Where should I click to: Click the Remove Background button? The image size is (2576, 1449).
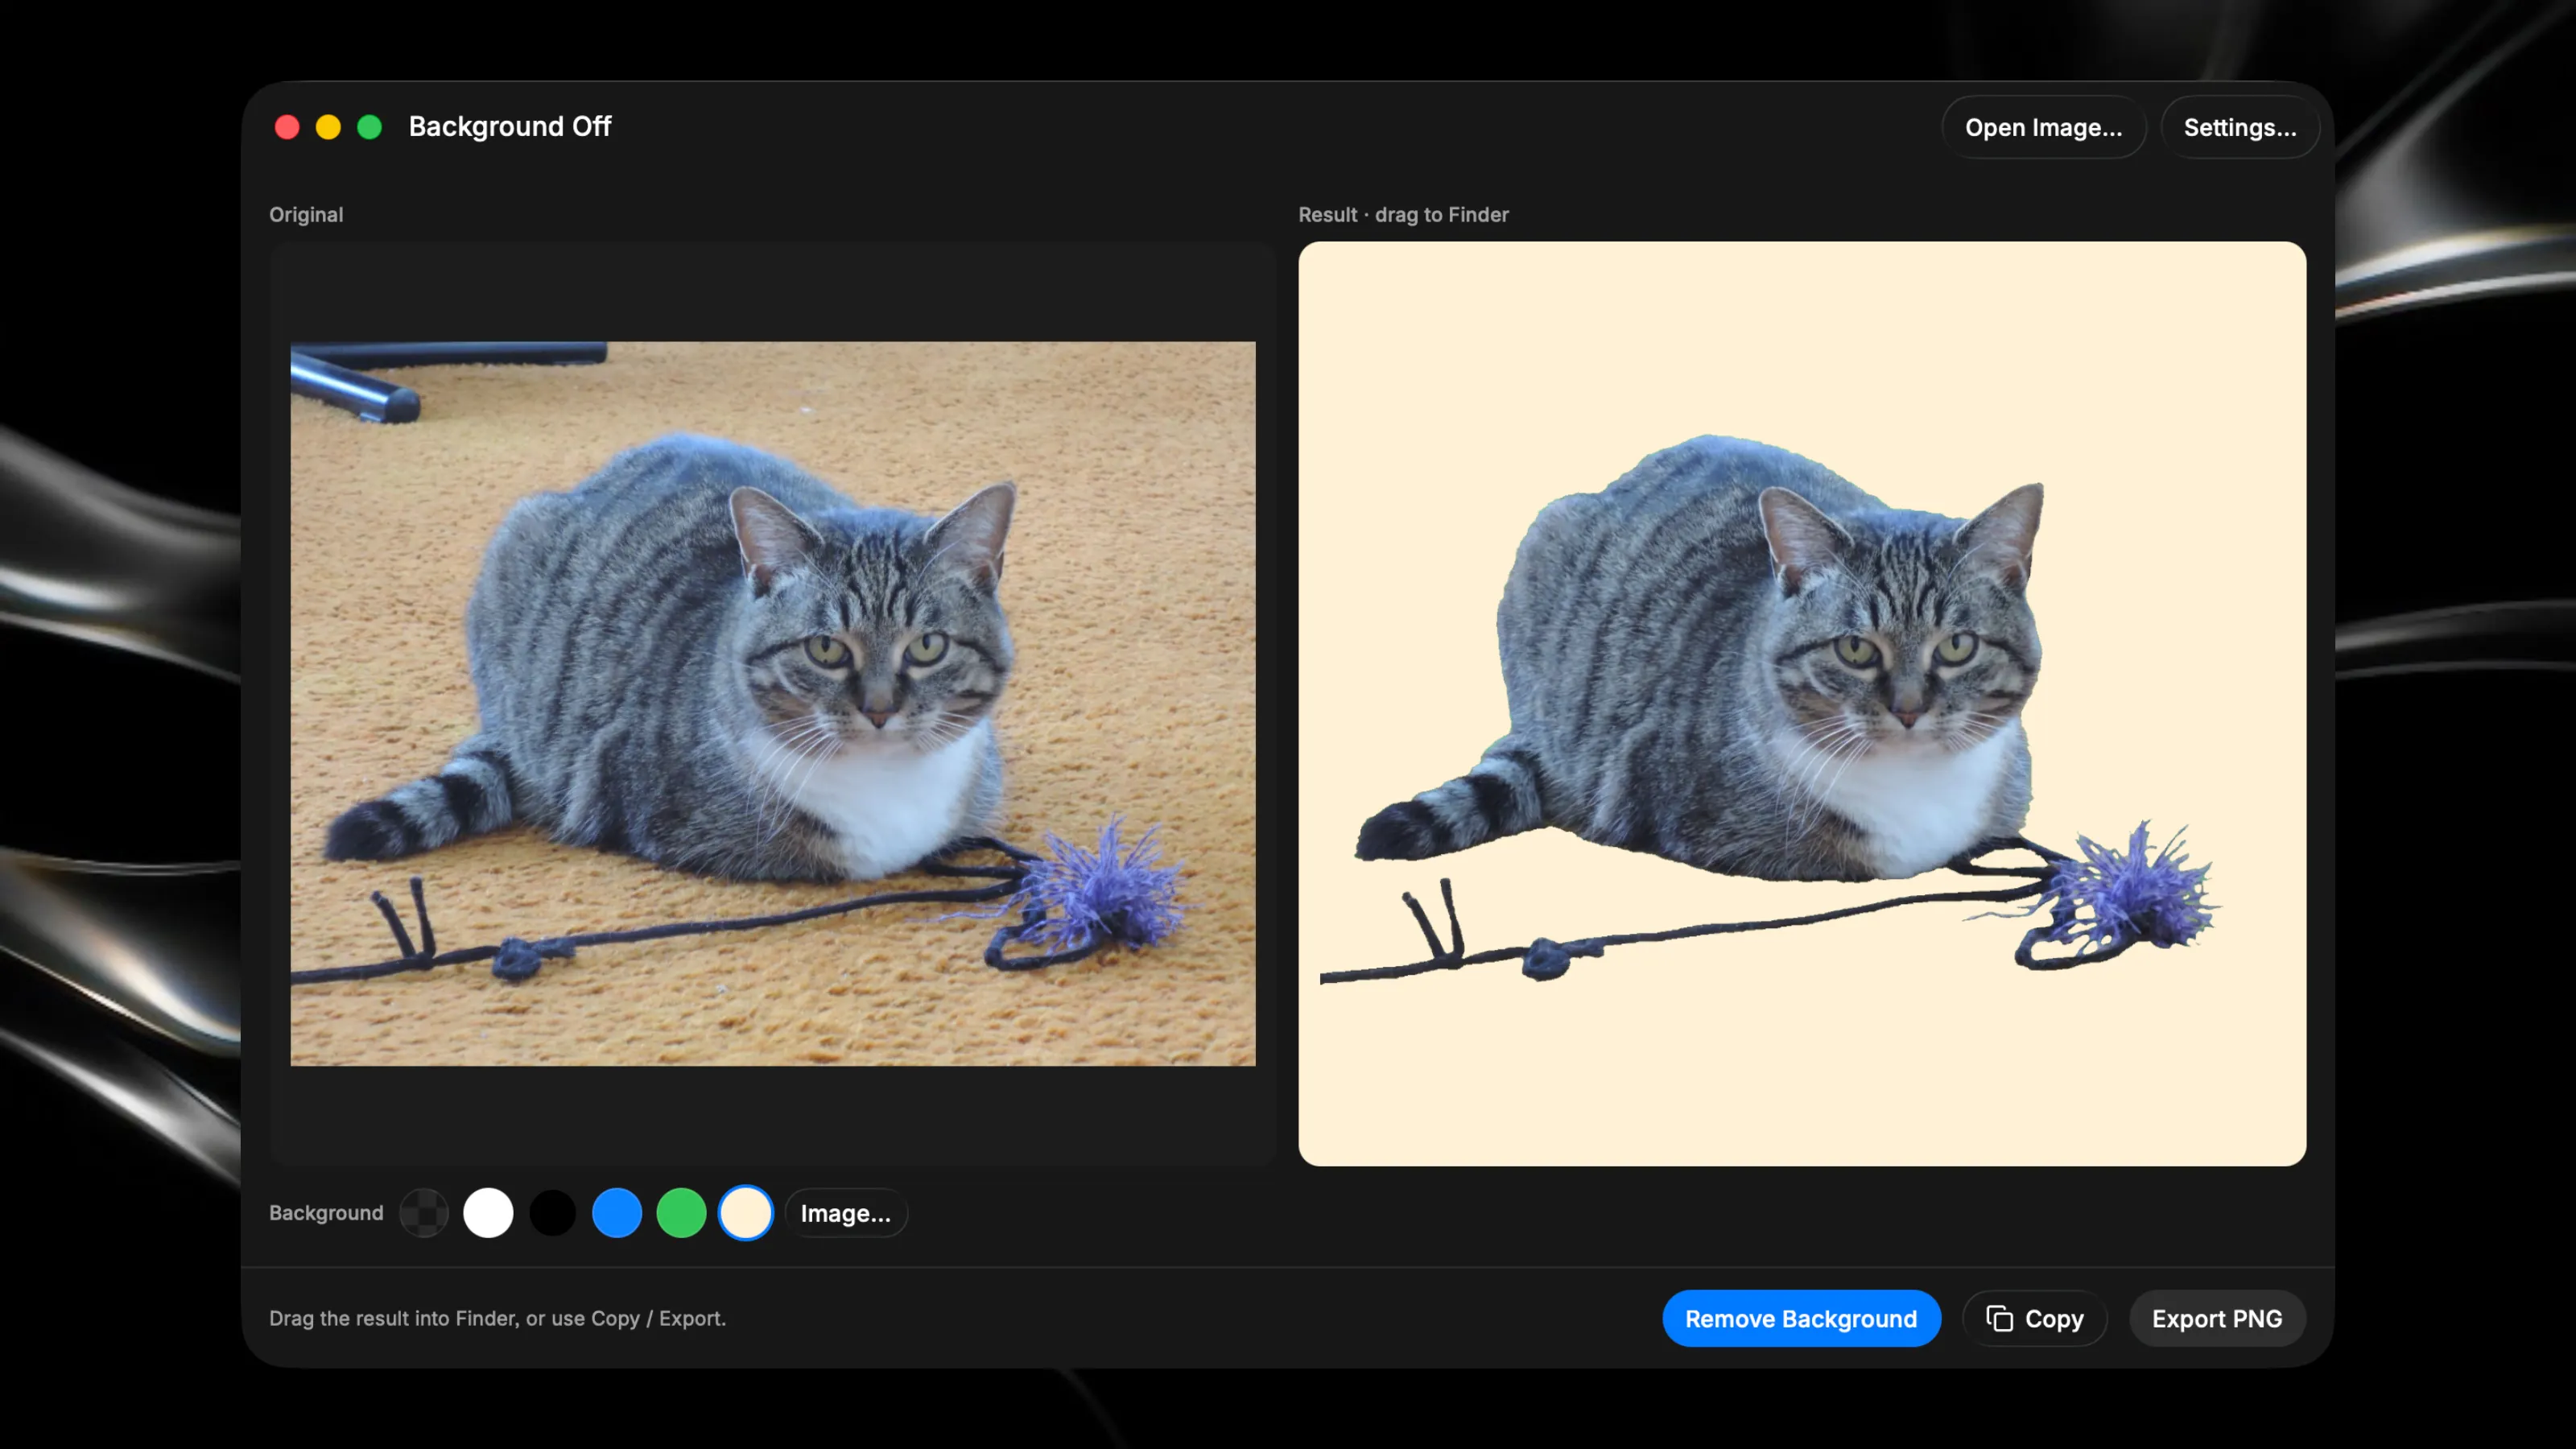pyautogui.click(x=1801, y=1318)
